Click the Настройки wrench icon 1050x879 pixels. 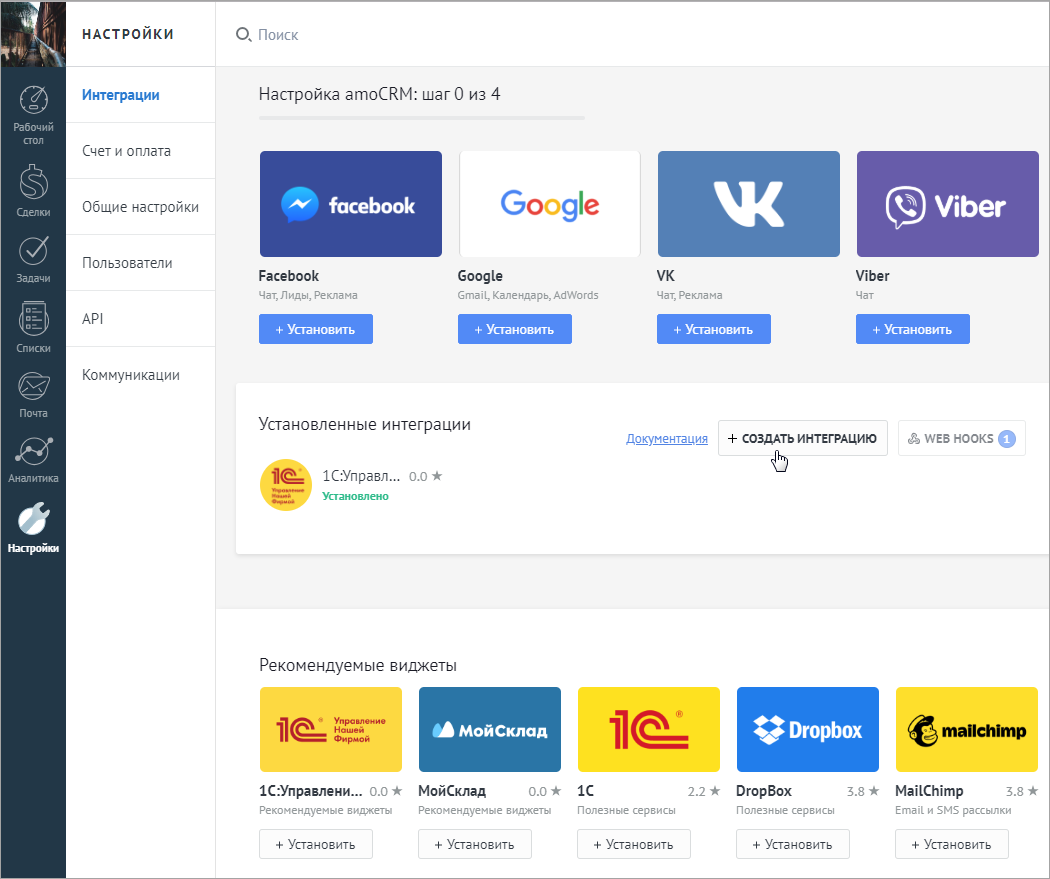coord(34,519)
